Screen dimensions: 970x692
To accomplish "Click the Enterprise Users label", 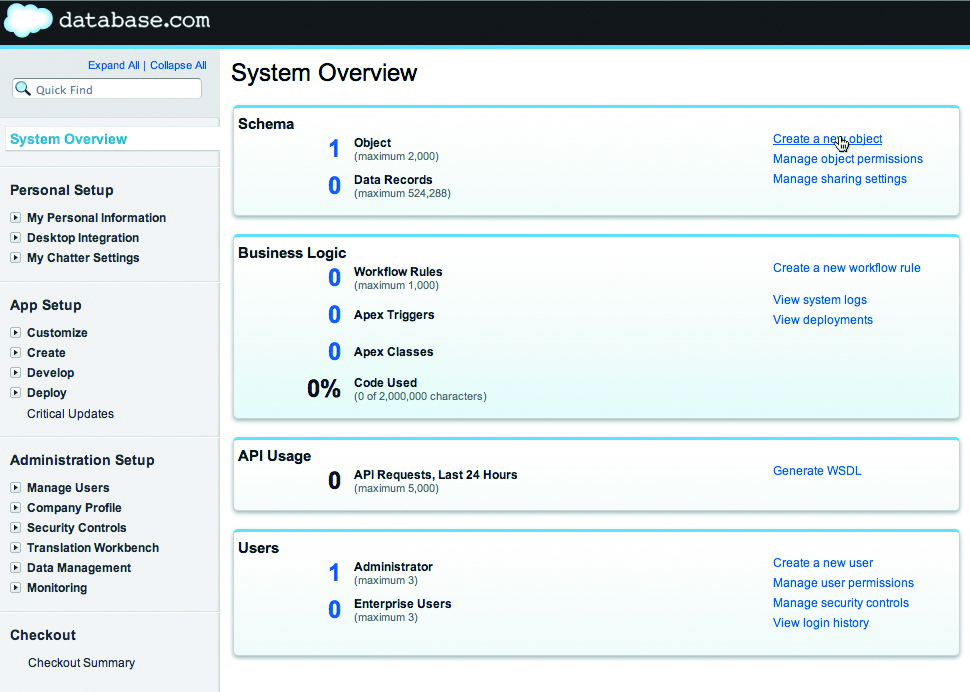I will (x=403, y=604).
